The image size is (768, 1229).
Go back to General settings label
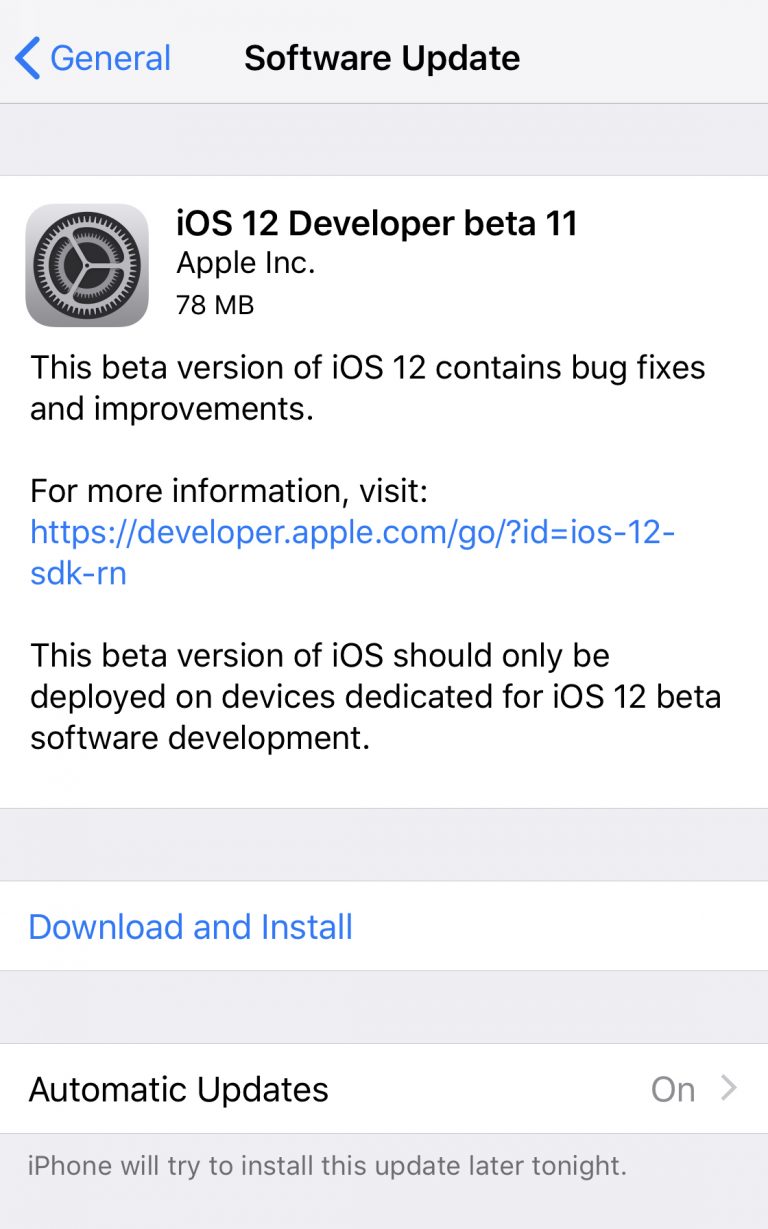(x=110, y=58)
